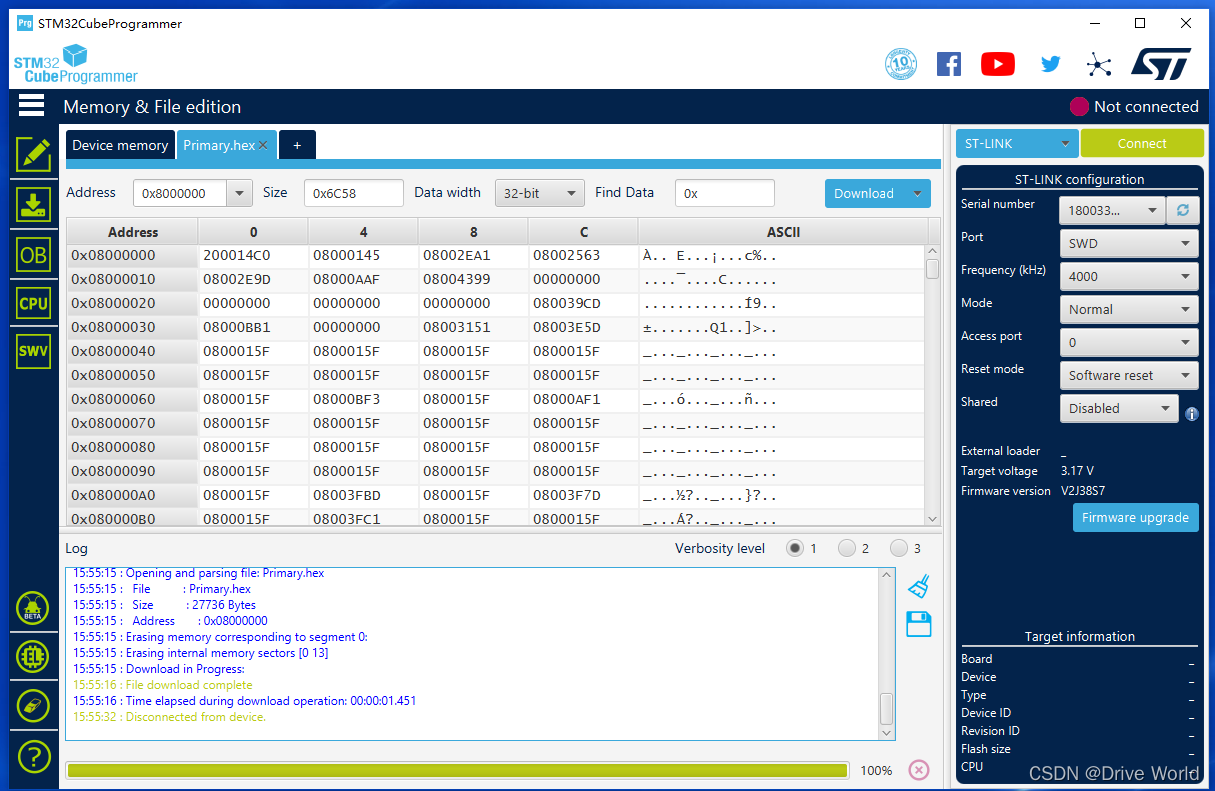Show Shared mode info icon
Image resolution: width=1215 pixels, height=791 pixels.
tap(1192, 413)
